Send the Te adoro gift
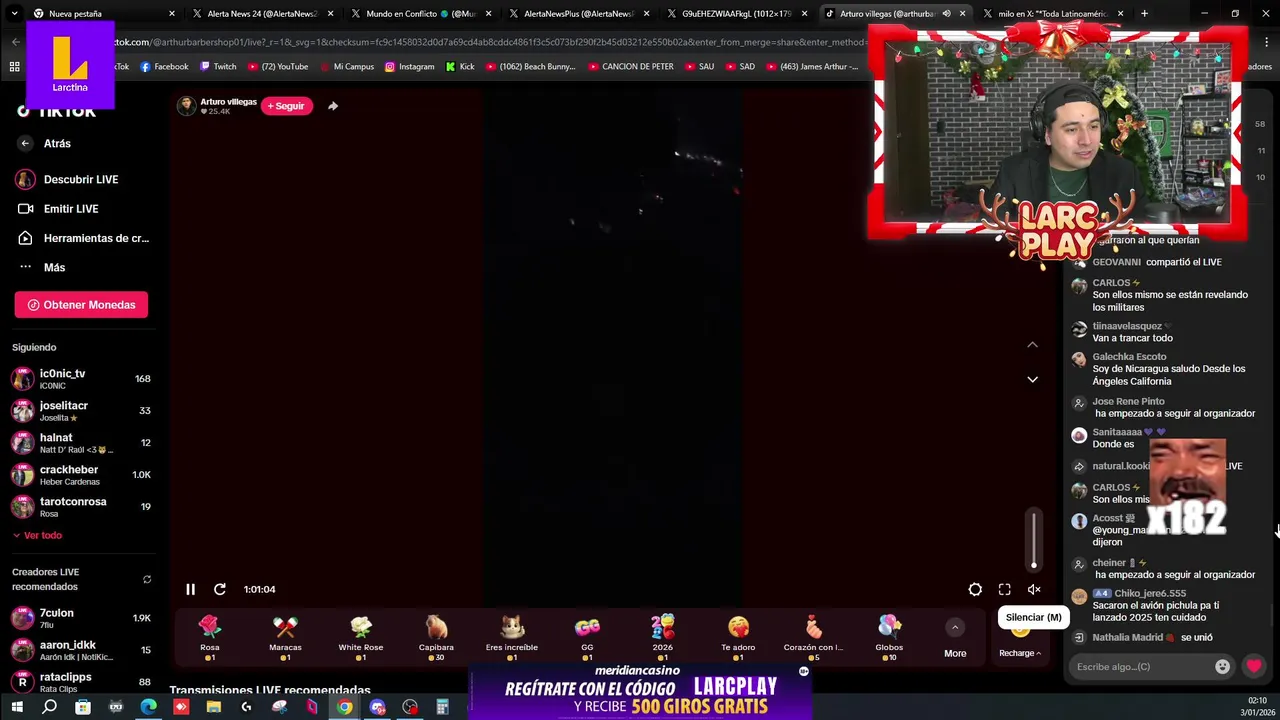This screenshot has width=1280, height=720. 738,637
